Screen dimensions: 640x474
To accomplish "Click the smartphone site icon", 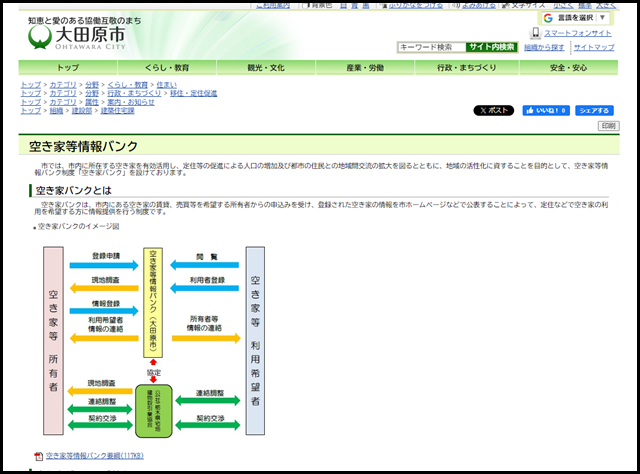I will click(x=535, y=33).
